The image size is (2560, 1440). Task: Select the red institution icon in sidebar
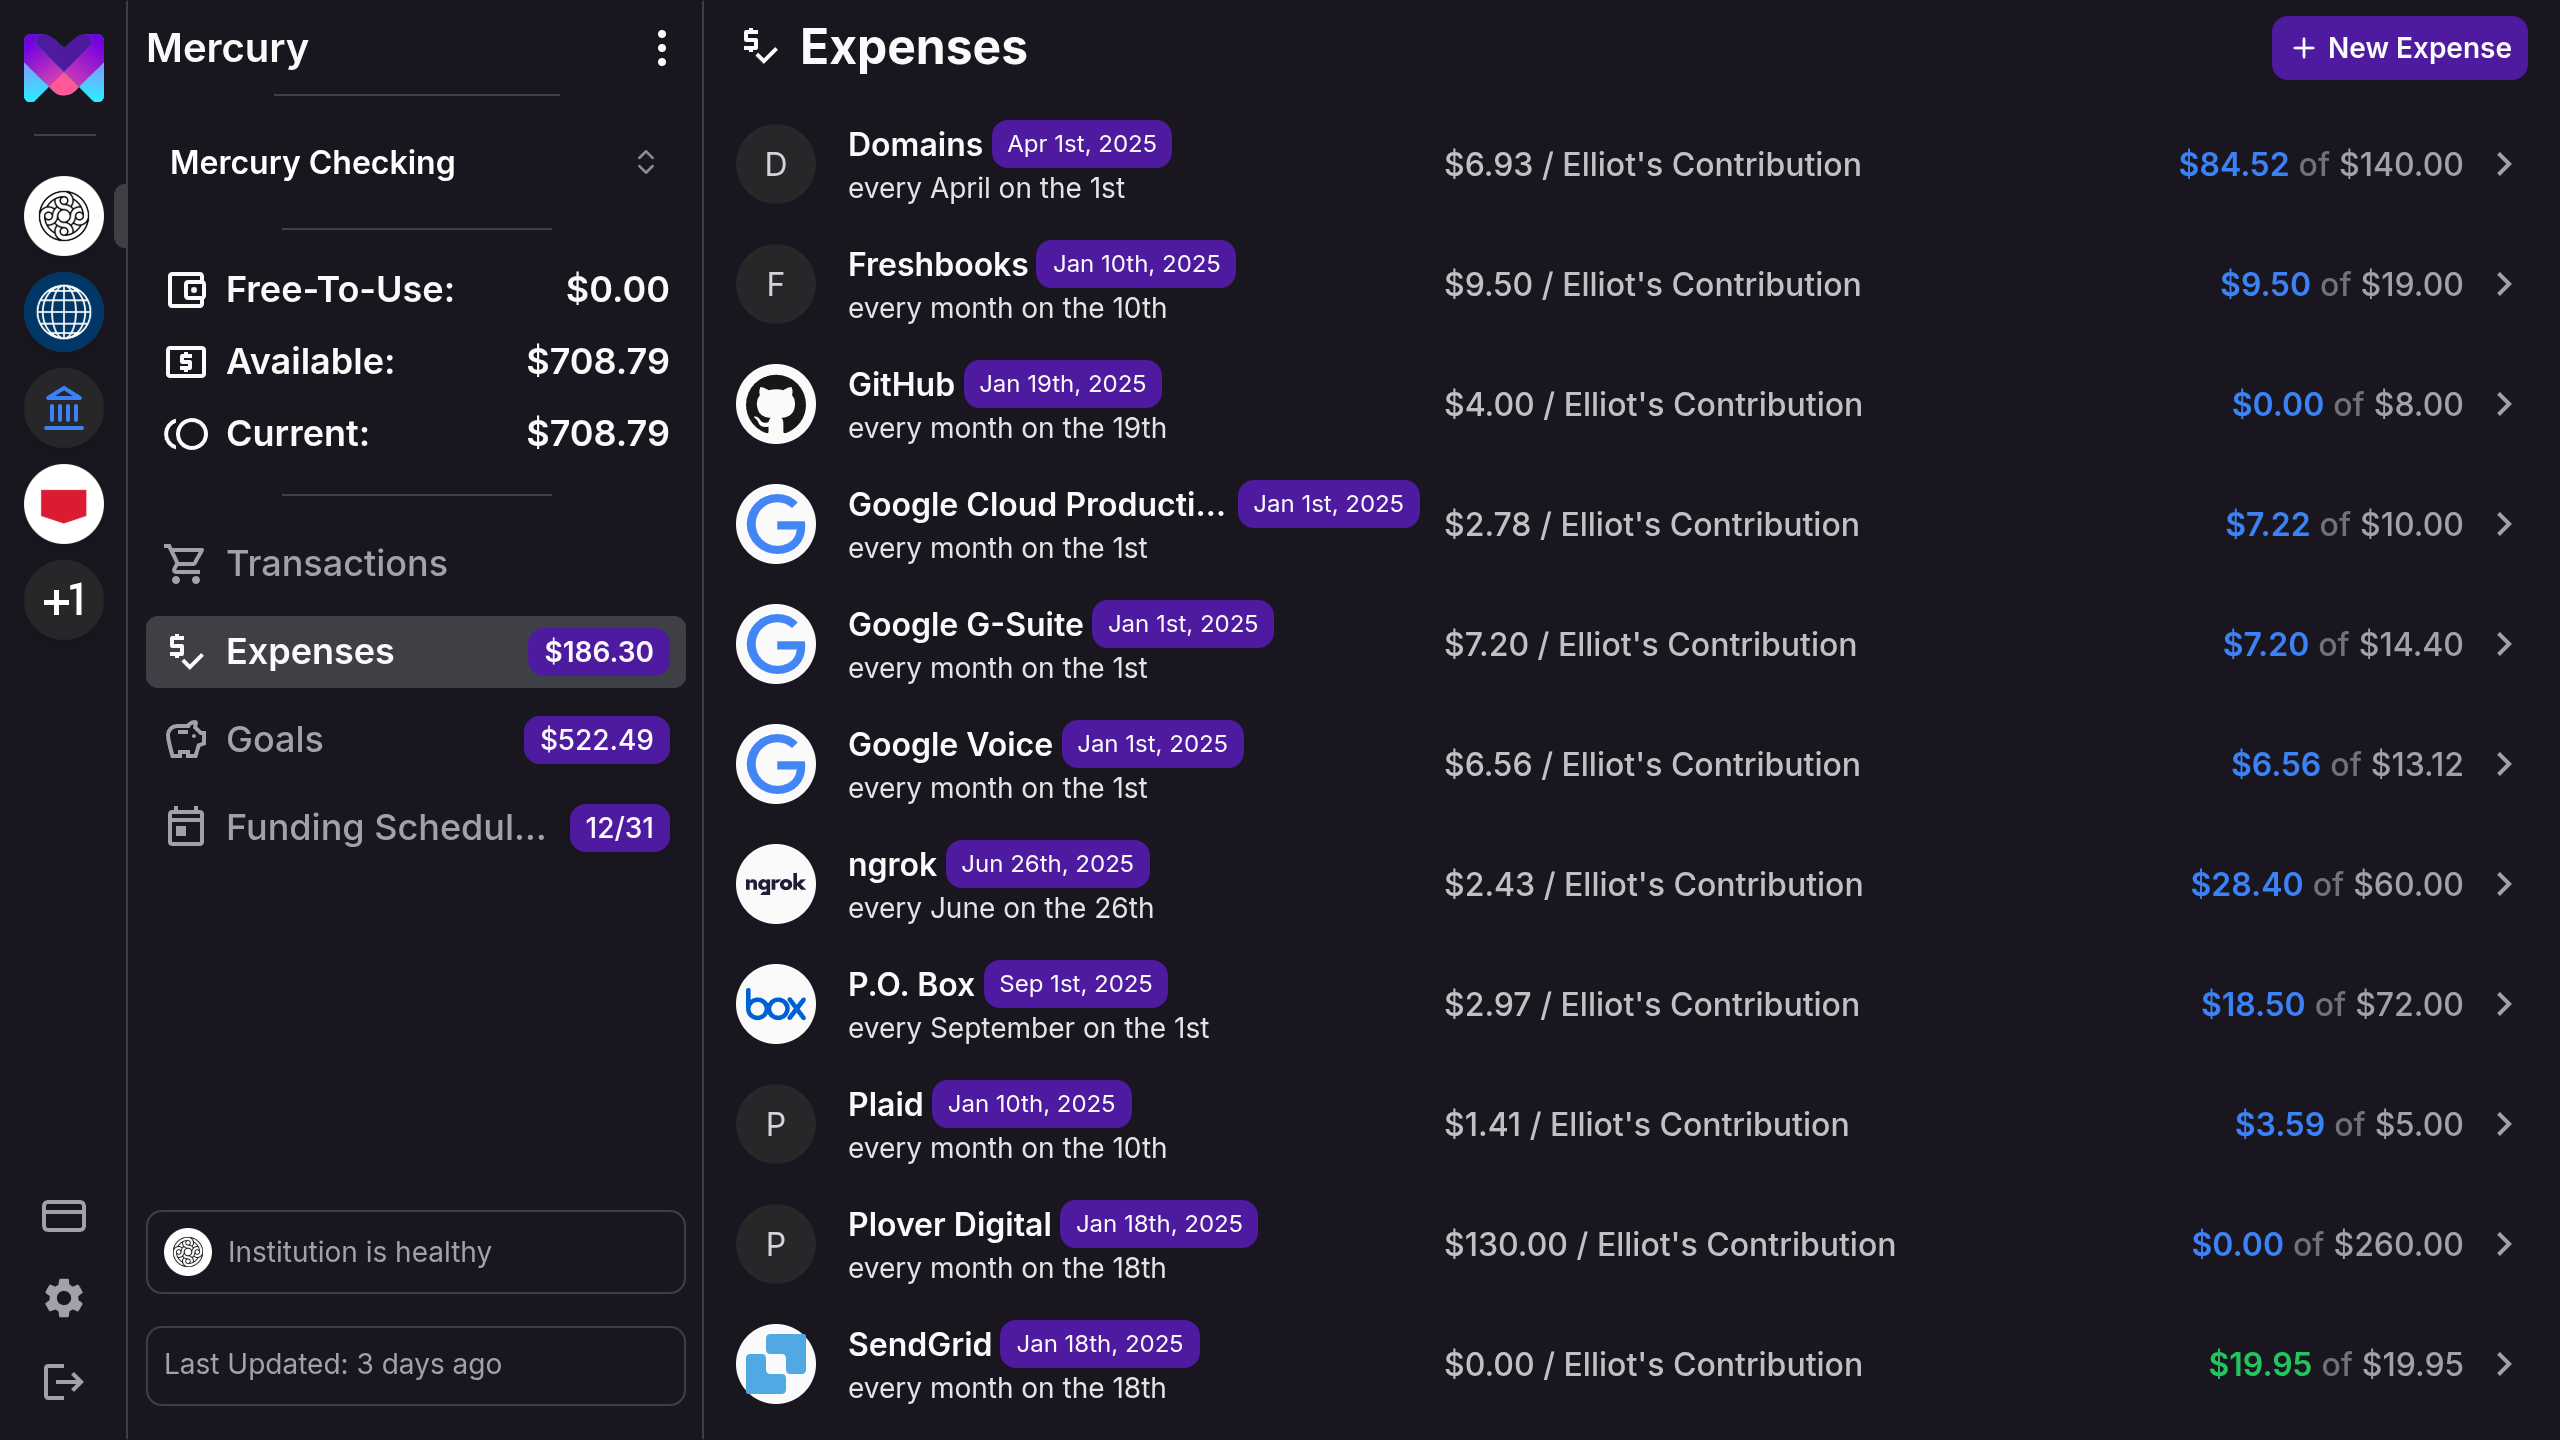tap(64, 504)
